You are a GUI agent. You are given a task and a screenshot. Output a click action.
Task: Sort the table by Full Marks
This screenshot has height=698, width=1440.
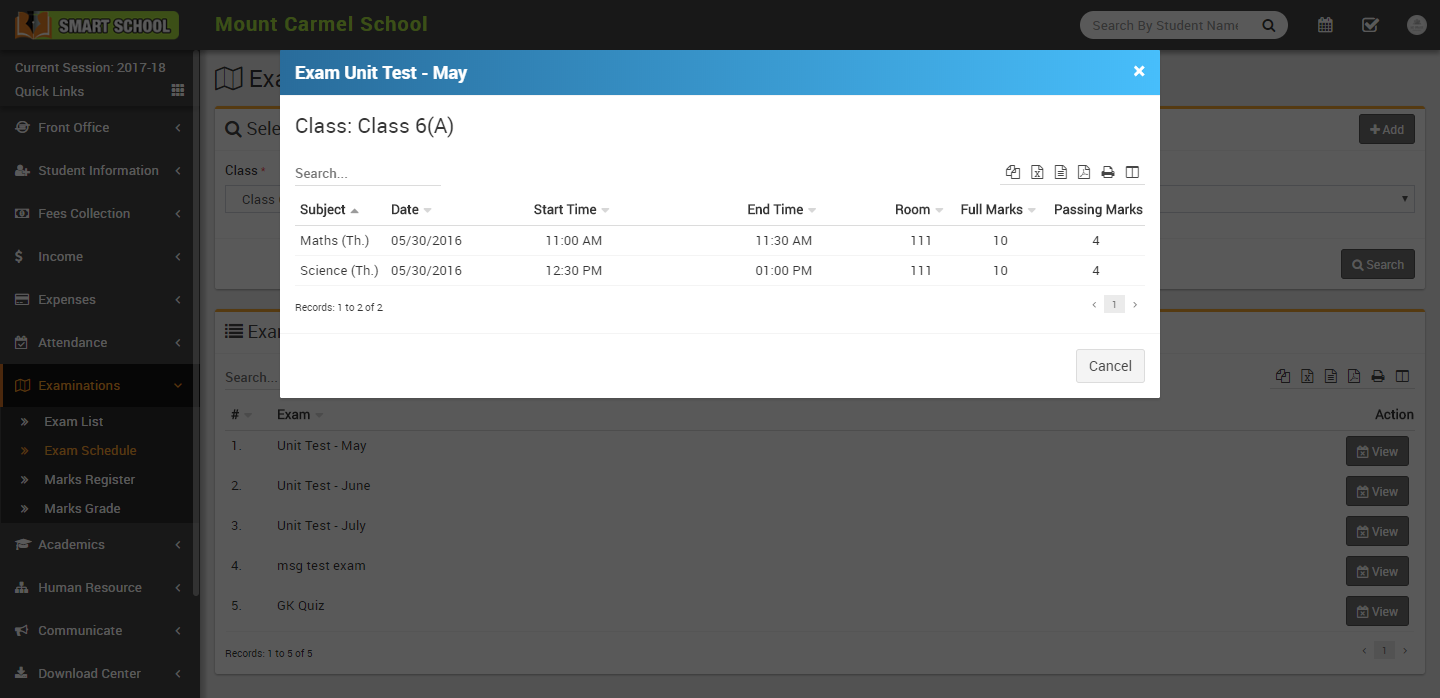click(x=992, y=210)
